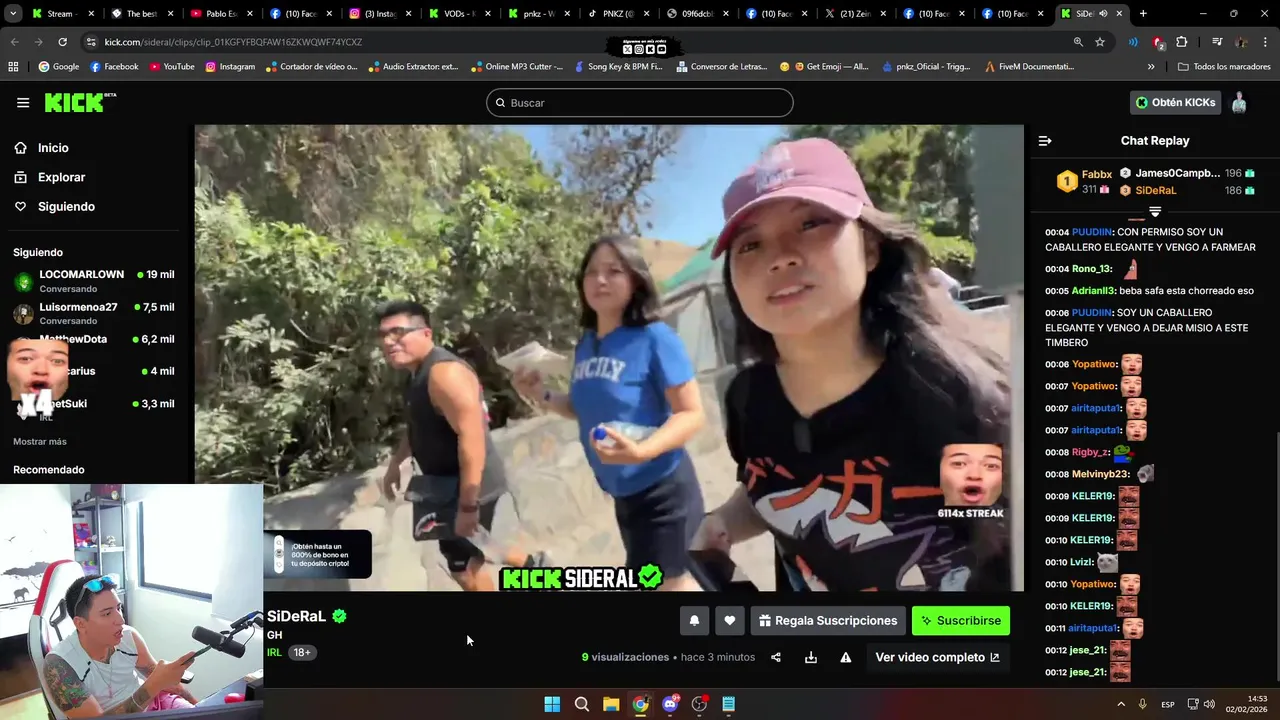Viewport: 1280px width, 720px height.
Task: Download the clip with download icon
Action: click(811, 657)
